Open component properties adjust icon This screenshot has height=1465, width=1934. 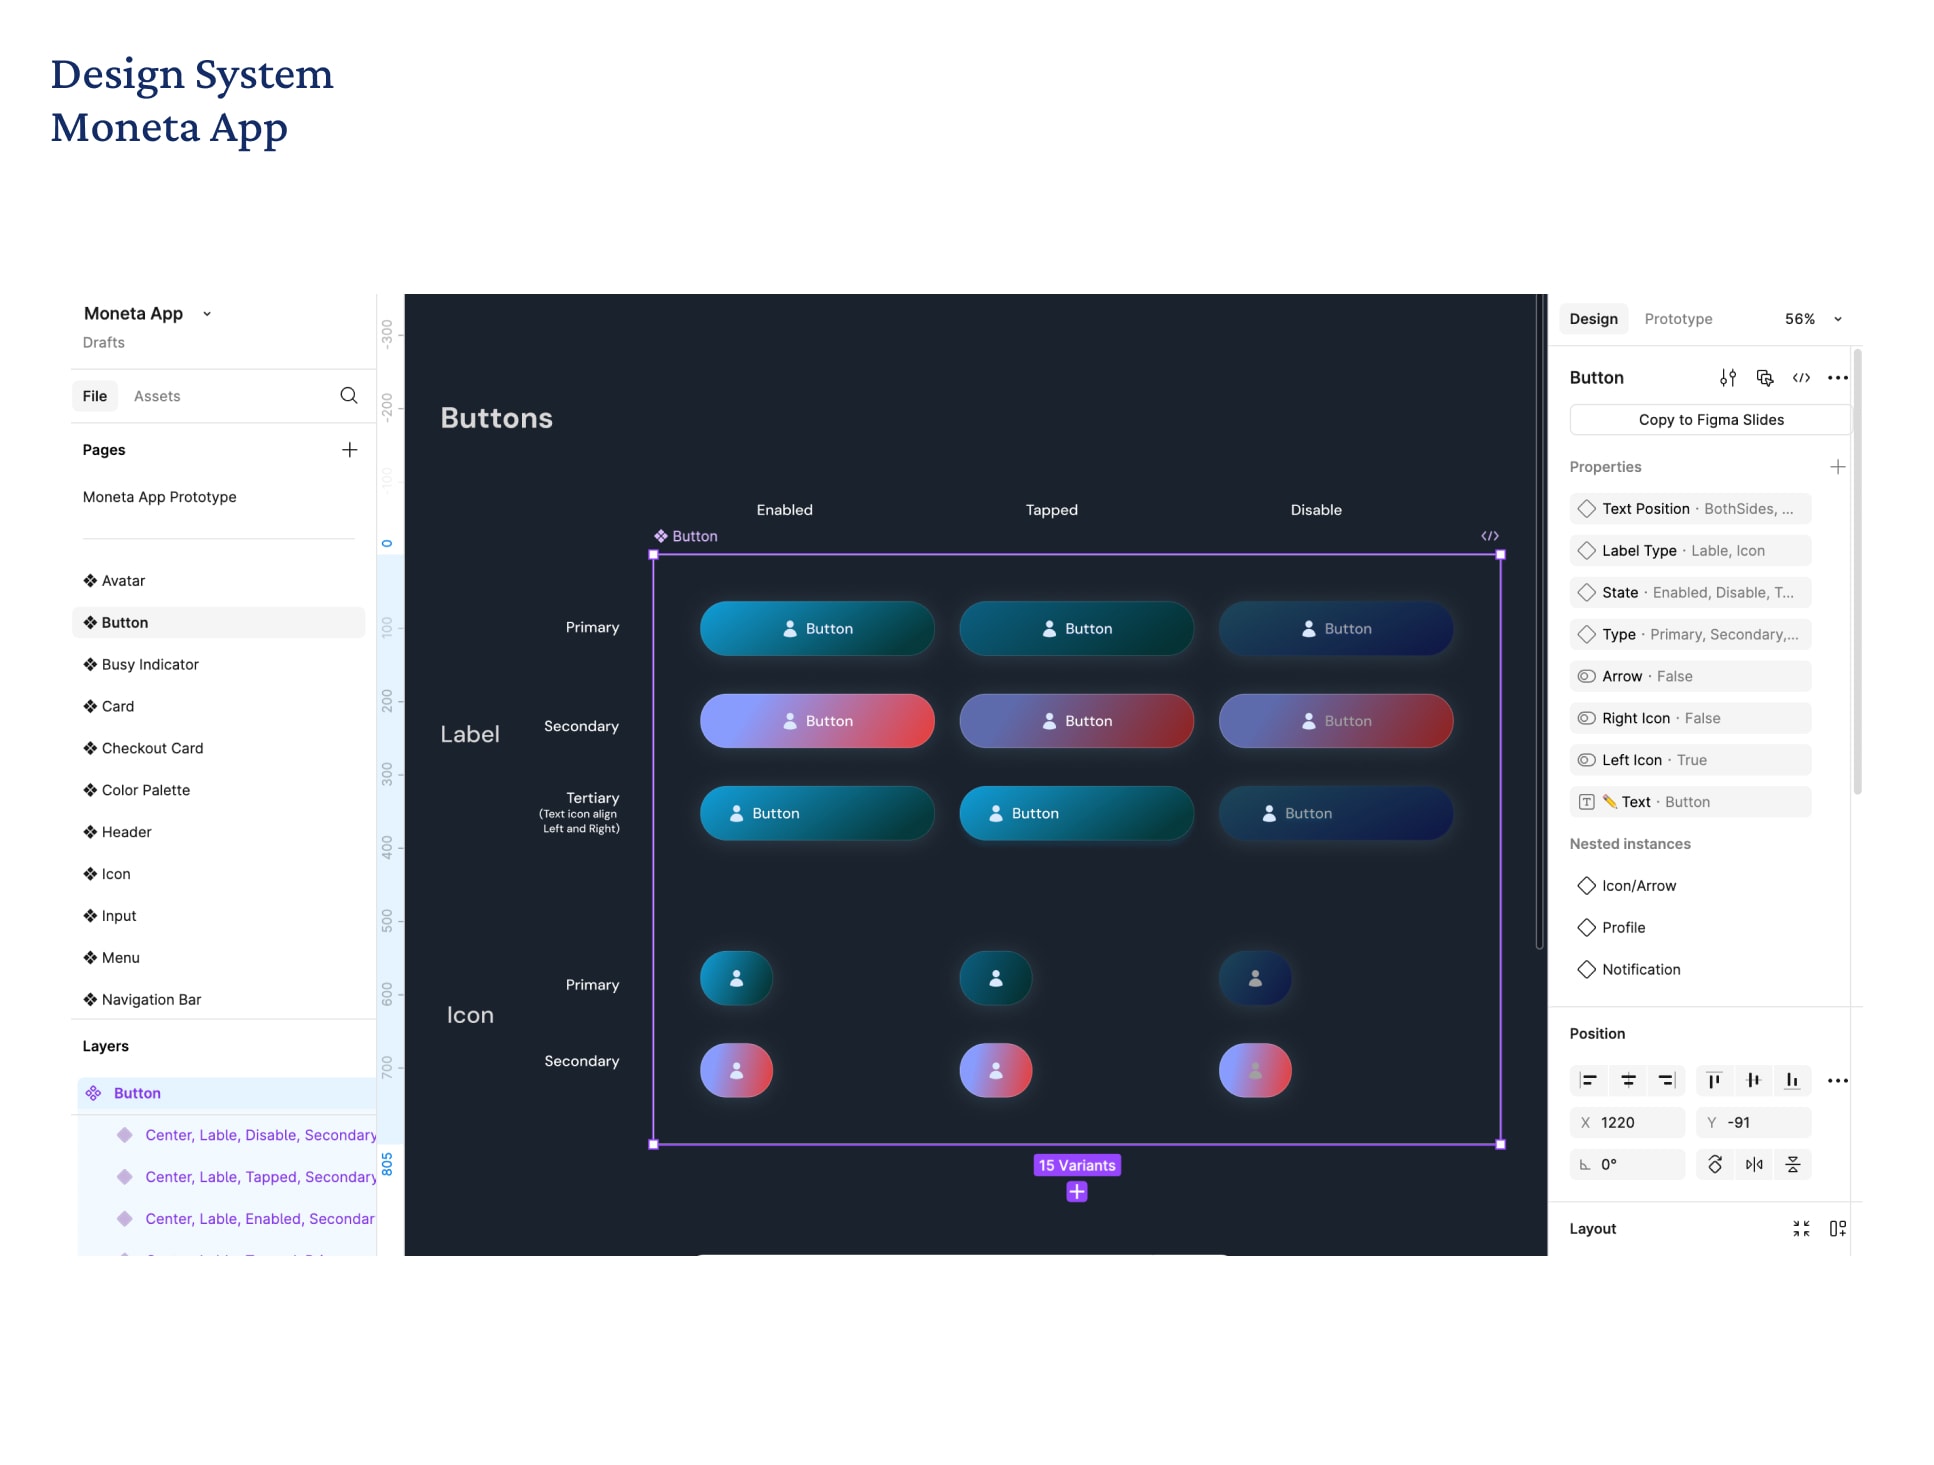point(1728,378)
